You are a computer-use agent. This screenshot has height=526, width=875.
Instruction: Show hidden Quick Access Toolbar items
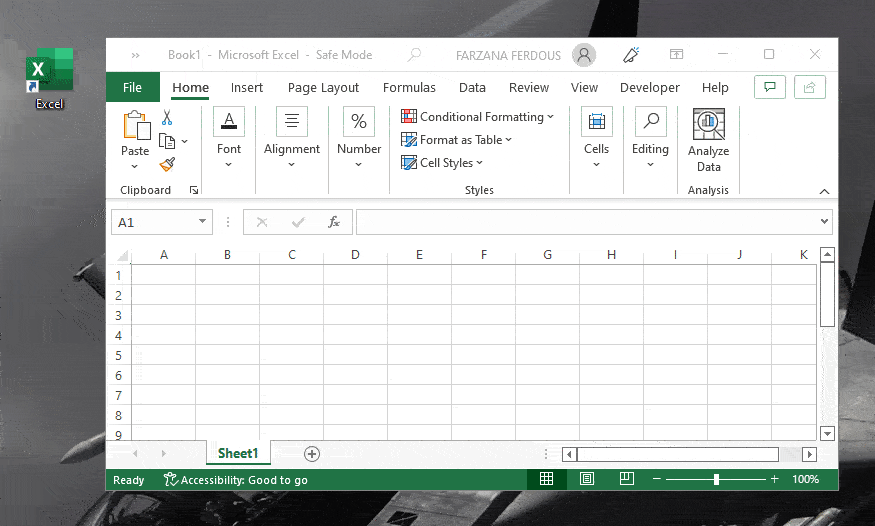click(x=136, y=55)
